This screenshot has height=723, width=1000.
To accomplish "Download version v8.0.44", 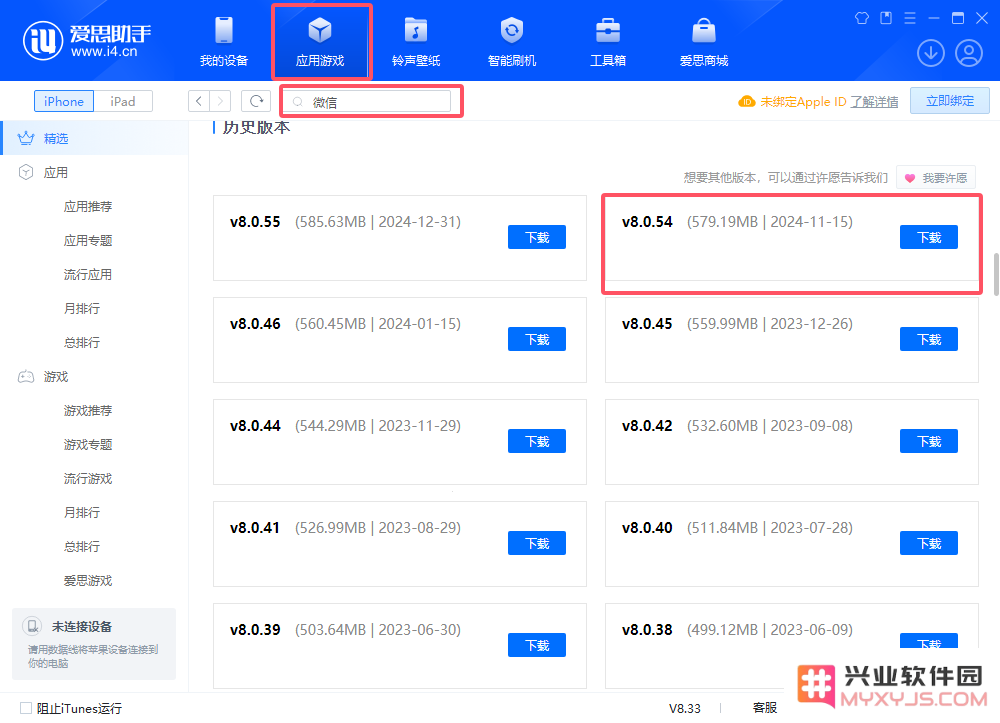I will click(x=537, y=441).
